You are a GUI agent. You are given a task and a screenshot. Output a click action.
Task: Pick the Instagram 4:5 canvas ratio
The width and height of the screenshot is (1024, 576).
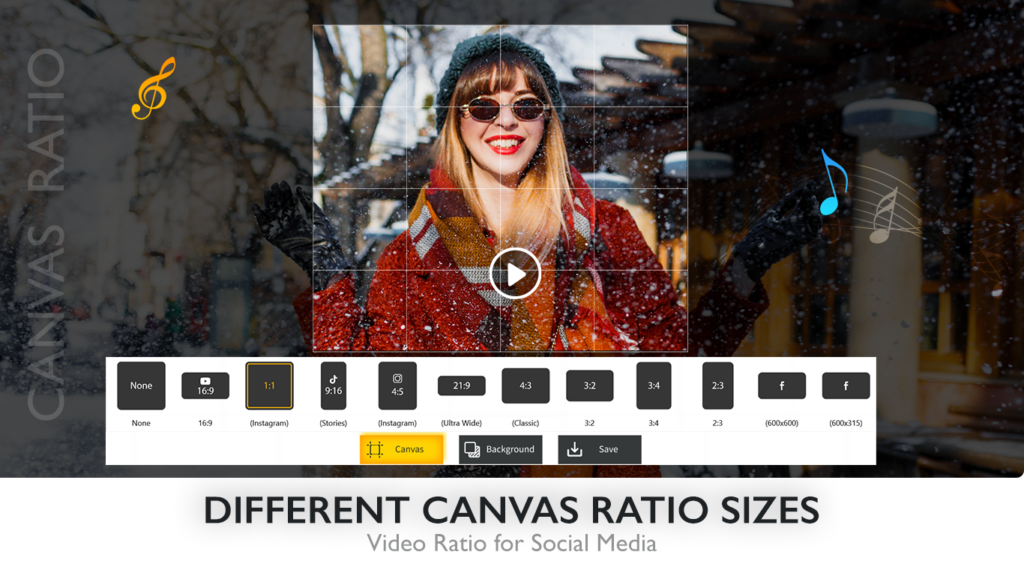pos(397,386)
